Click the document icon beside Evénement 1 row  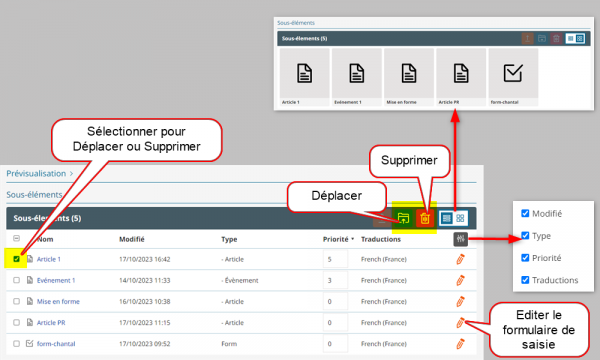coord(30,280)
